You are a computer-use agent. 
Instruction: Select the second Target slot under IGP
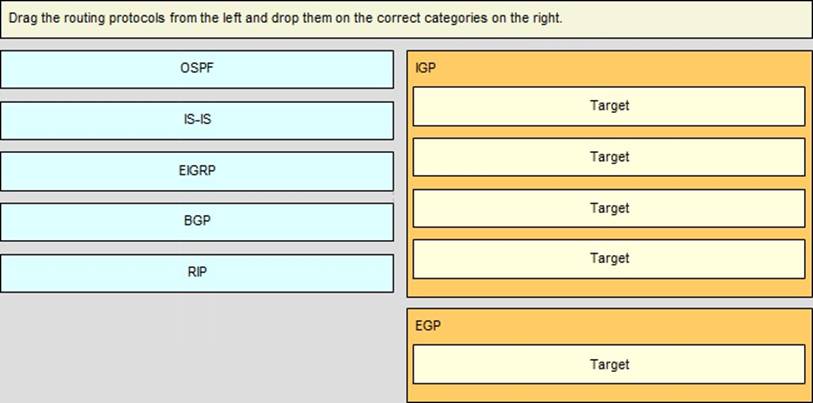pyautogui.click(x=608, y=157)
